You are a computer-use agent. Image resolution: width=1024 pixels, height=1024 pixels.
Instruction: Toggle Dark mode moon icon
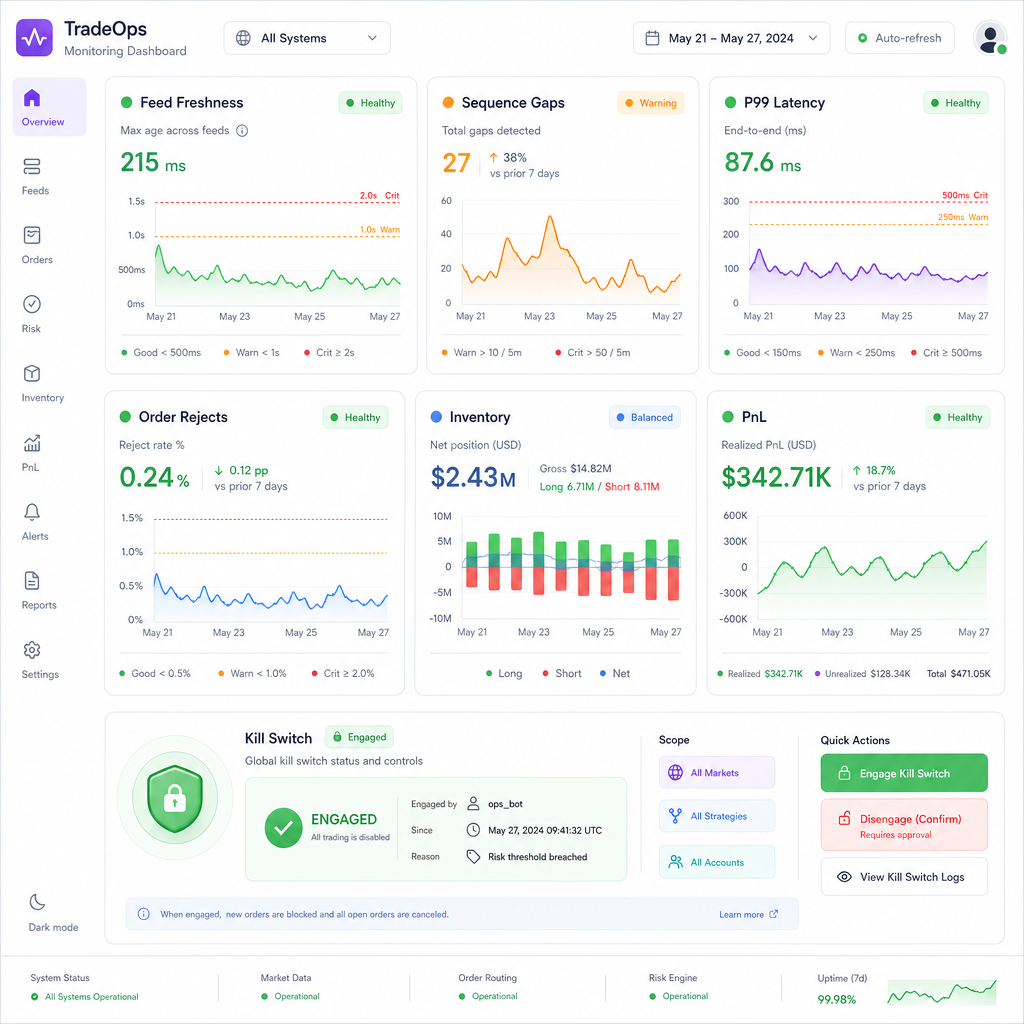click(x=37, y=902)
